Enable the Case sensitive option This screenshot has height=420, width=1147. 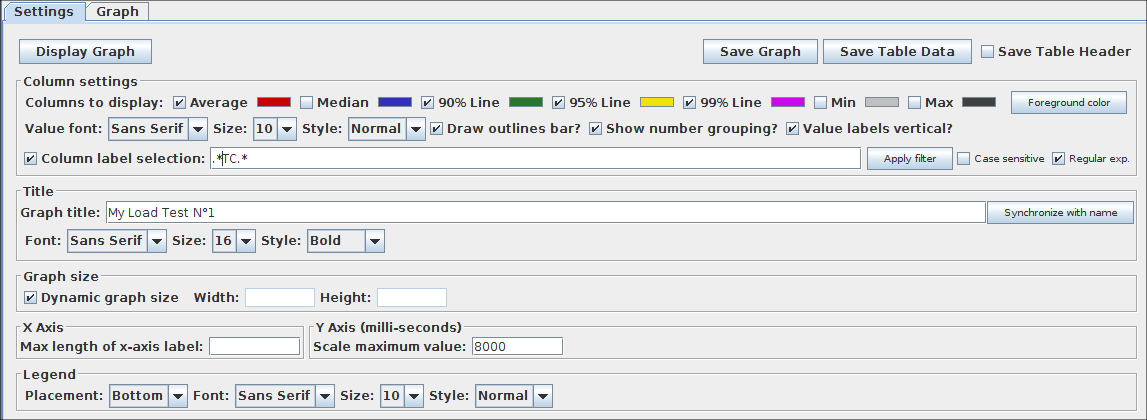(964, 159)
